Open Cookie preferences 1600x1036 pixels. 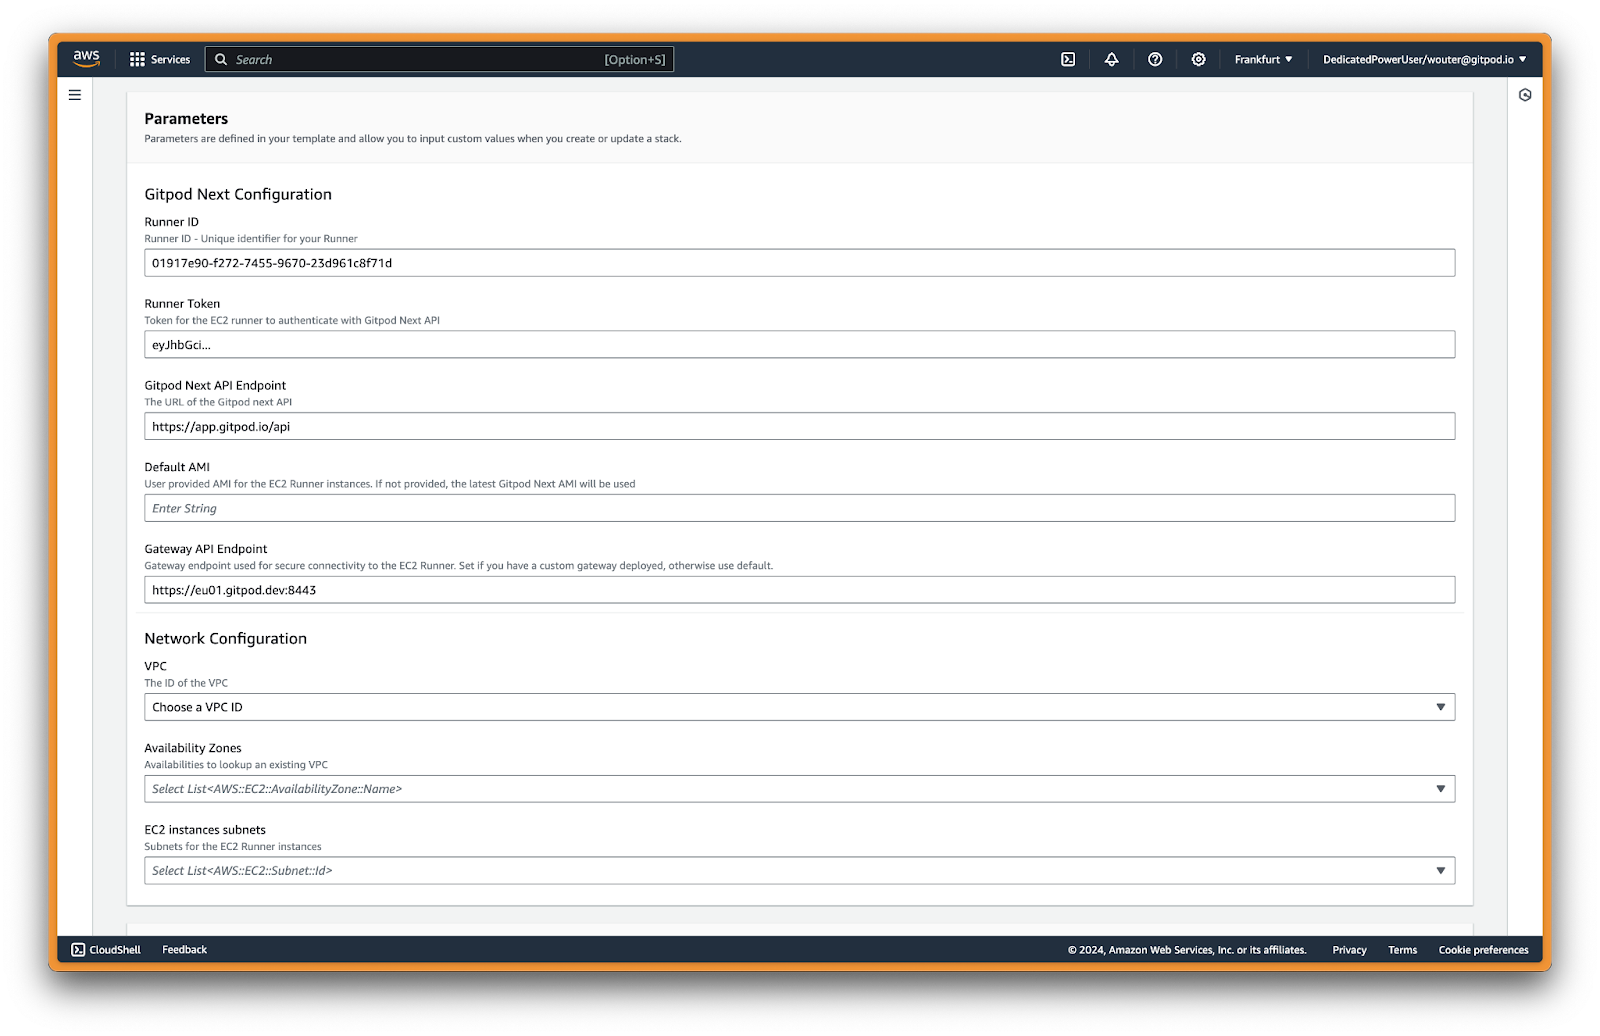tap(1483, 950)
